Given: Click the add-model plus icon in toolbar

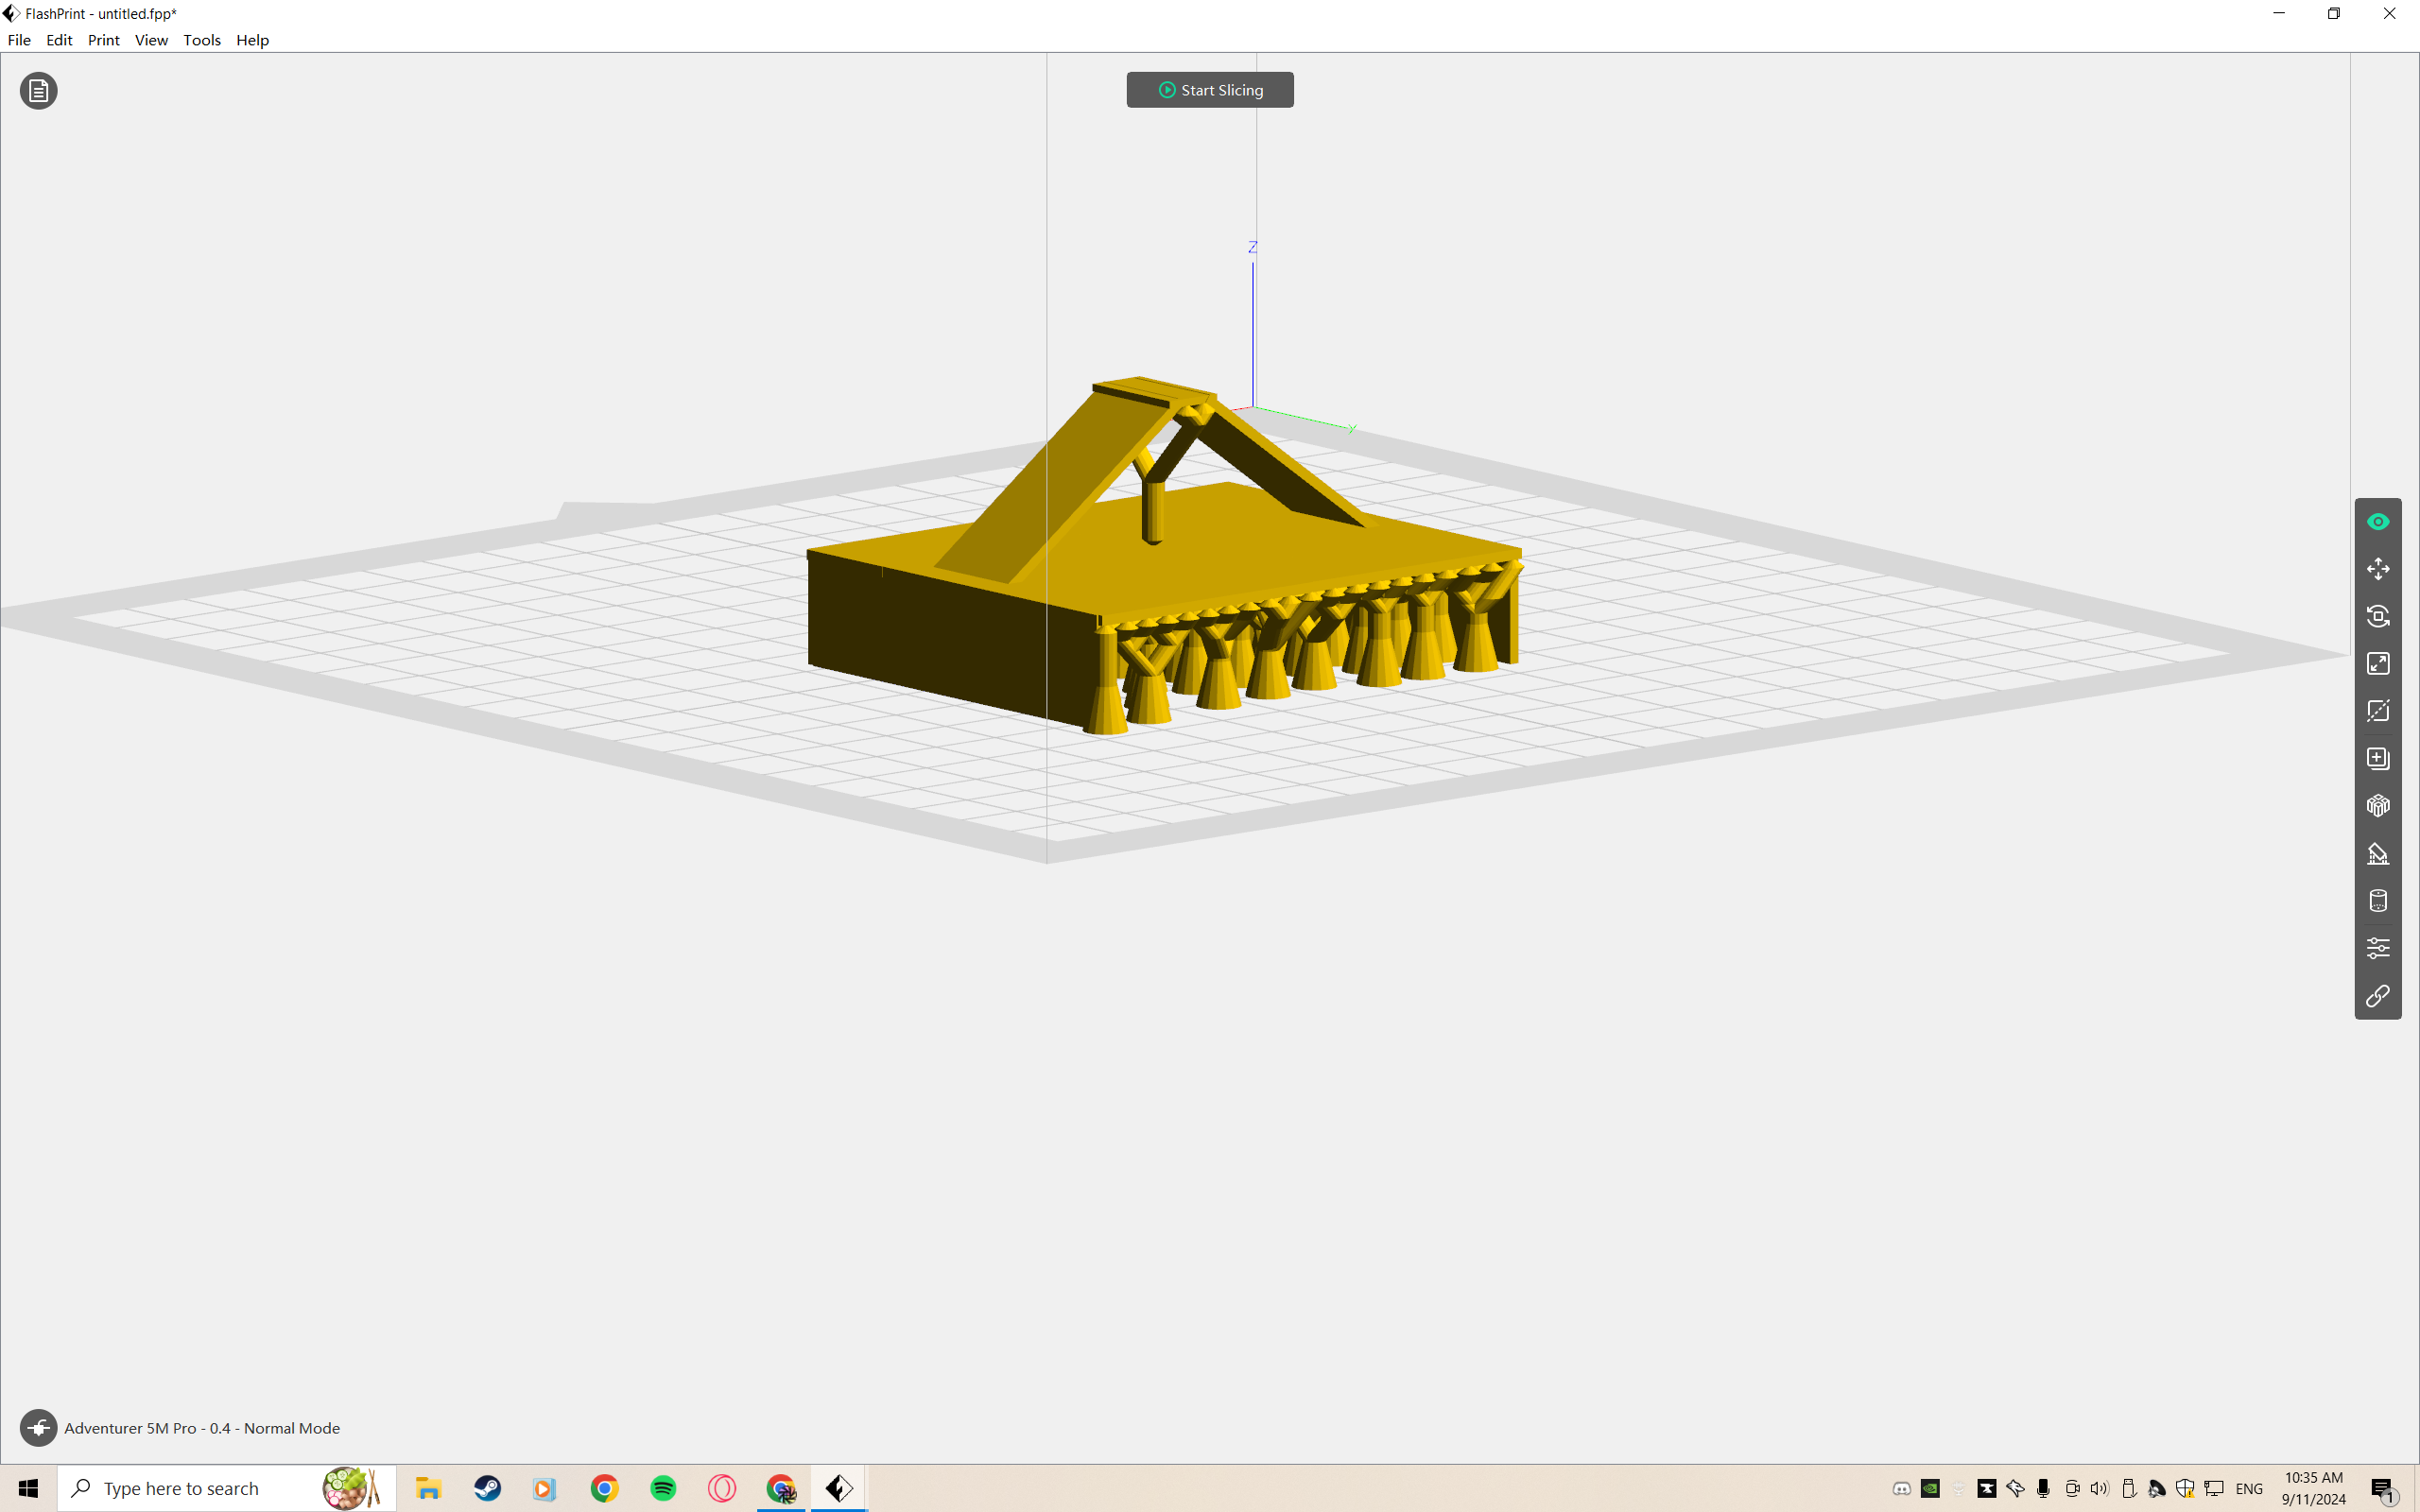Looking at the screenshot, I should point(2378,759).
